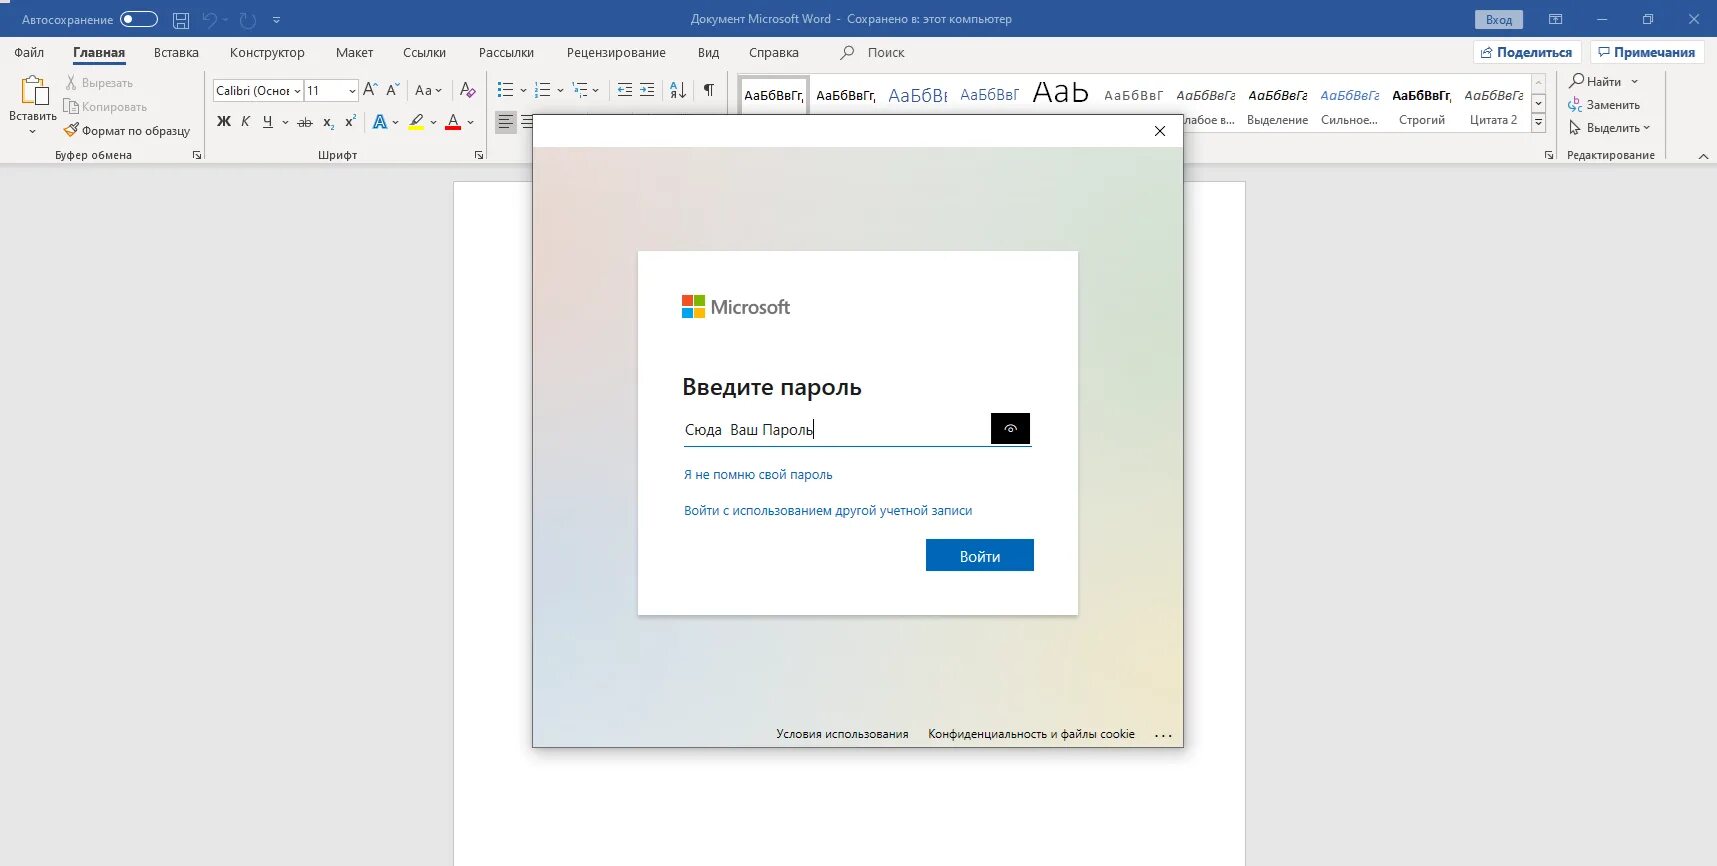
Task: Click the sort A-Z icon
Action: [x=678, y=90]
